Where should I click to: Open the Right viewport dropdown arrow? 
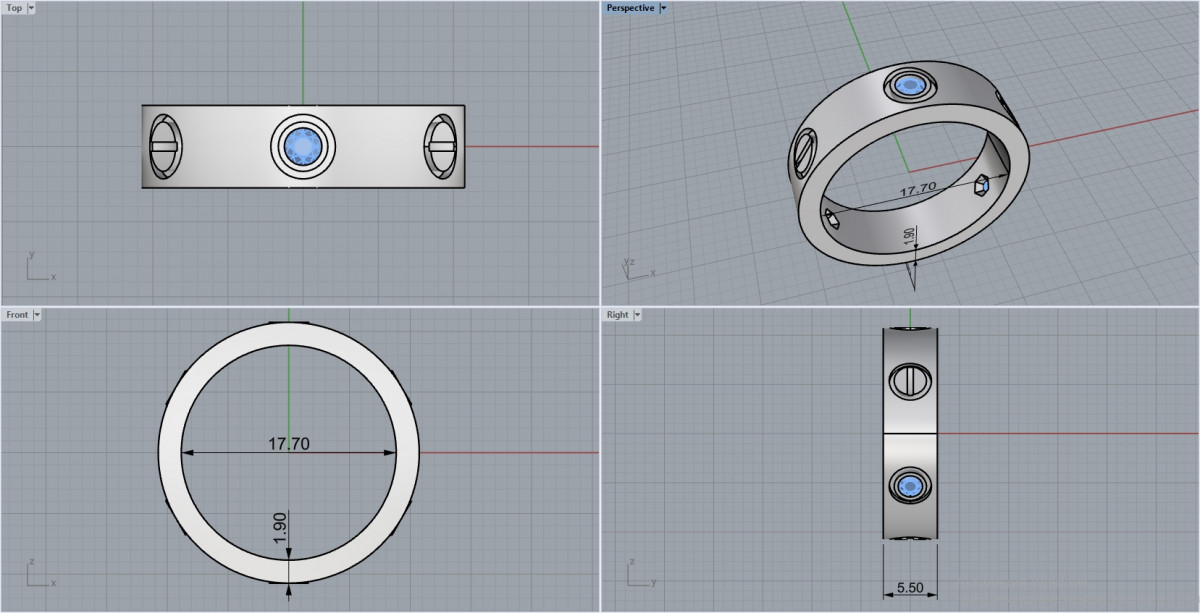pyautogui.click(x=637, y=315)
